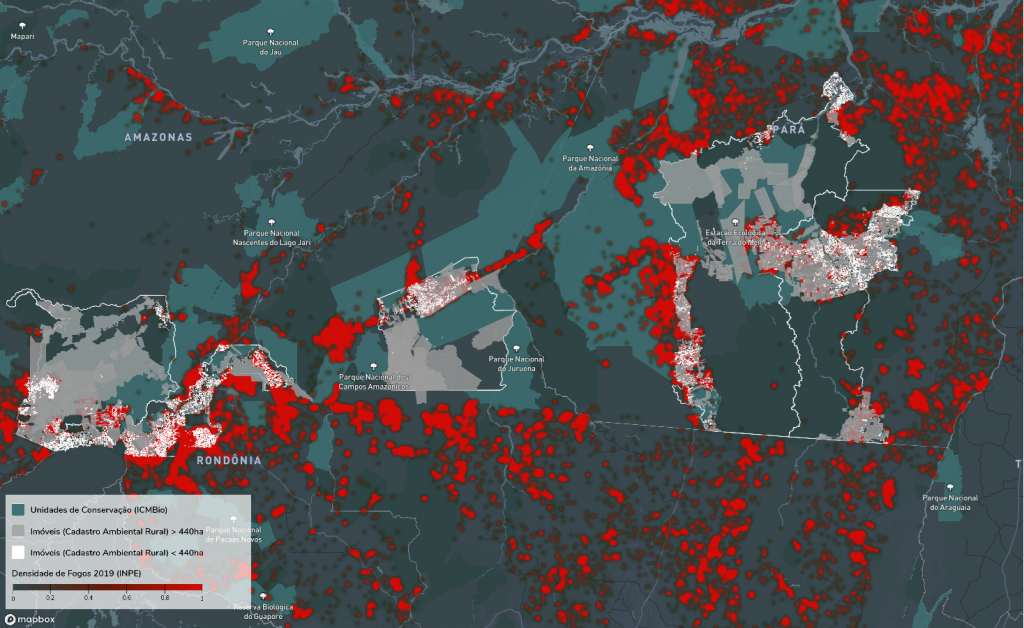Click the Reserva Biológica do Guaporé icon
This screenshot has width=1024, height=628.
tap(263, 596)
